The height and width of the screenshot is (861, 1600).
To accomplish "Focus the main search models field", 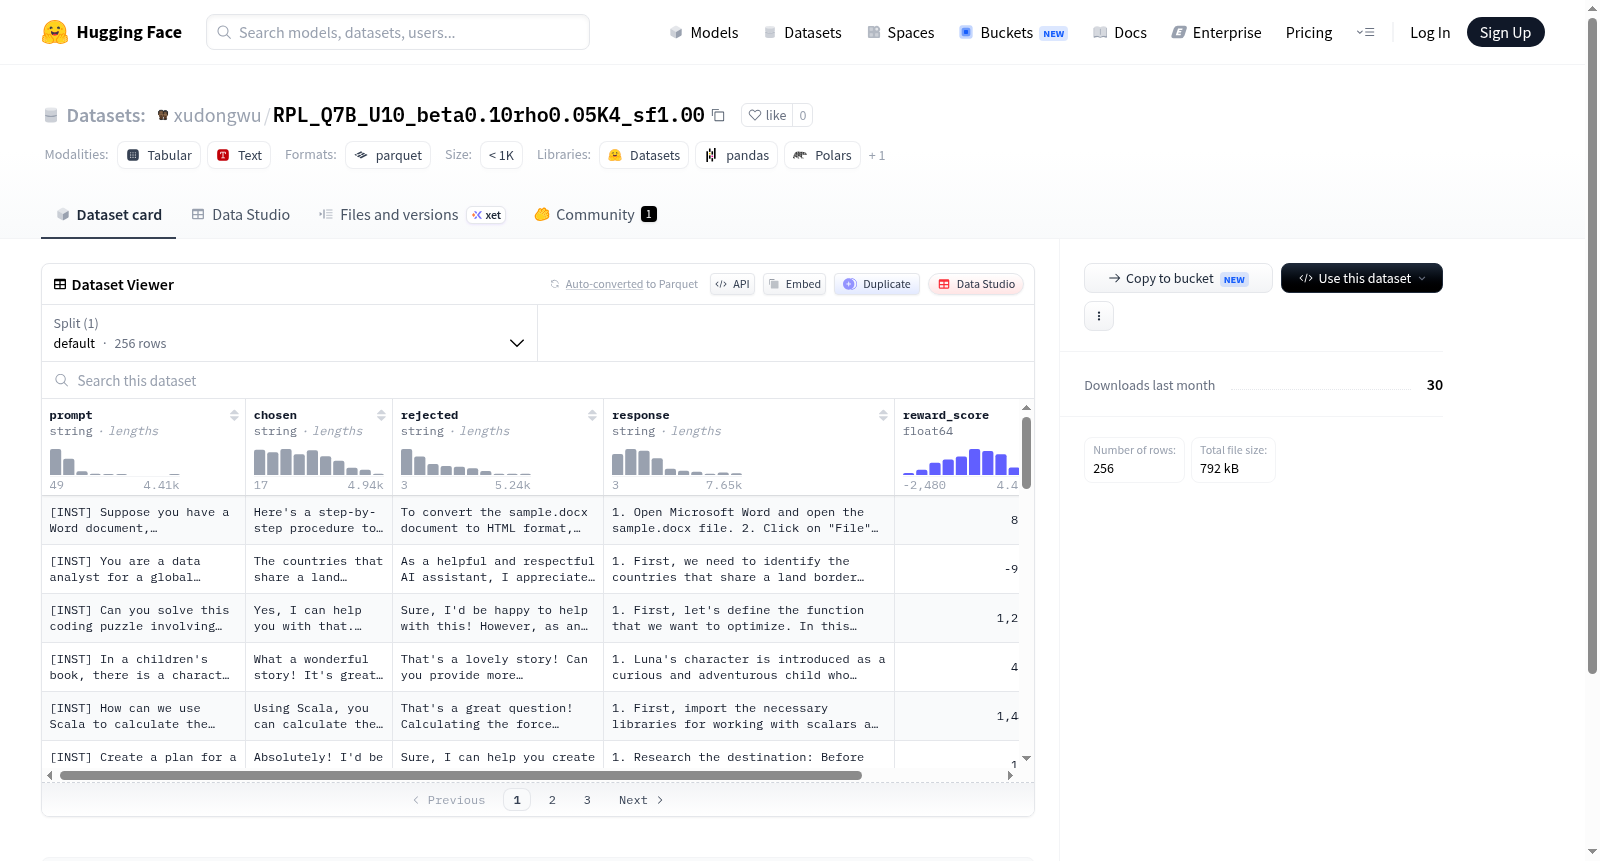I will coord(398,33).
